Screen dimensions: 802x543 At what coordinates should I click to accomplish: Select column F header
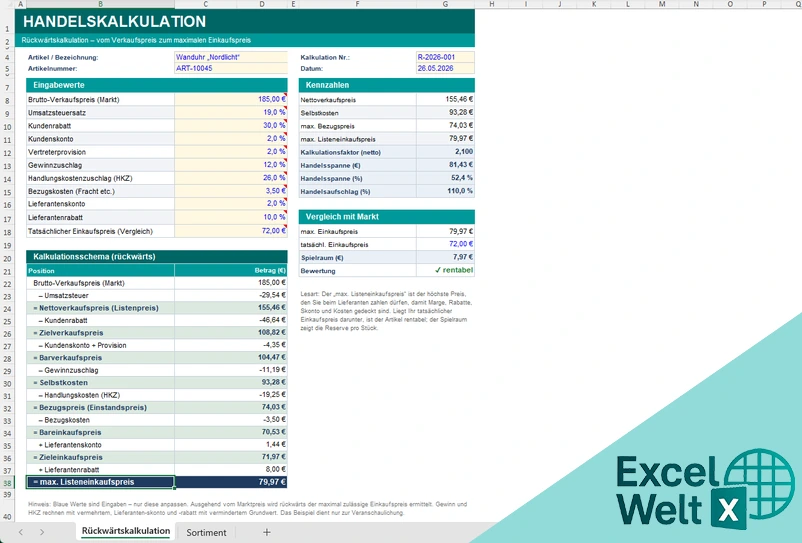[357, 4]
